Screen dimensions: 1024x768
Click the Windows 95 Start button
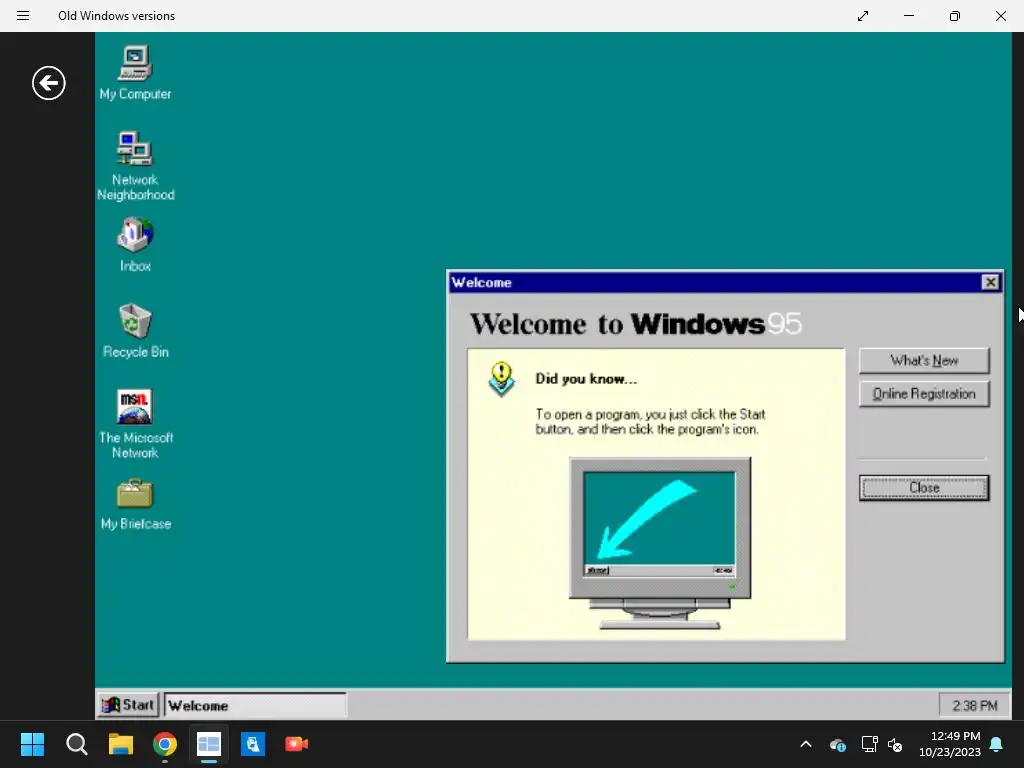tap(129, 705)
